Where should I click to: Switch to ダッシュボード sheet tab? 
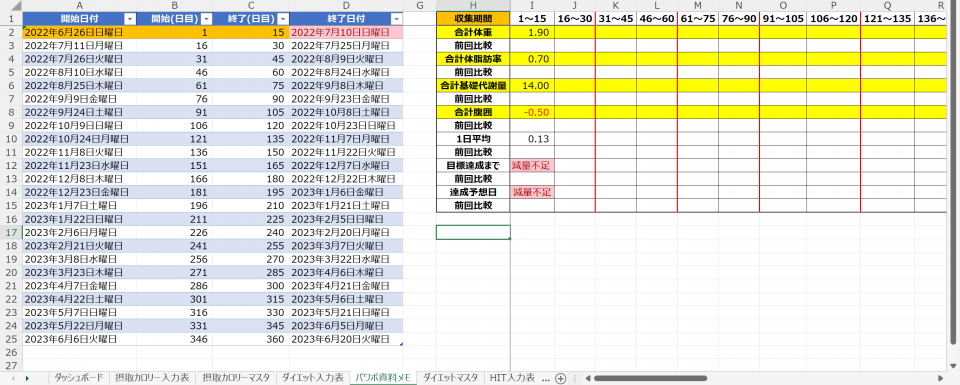(x=79, y=378)
